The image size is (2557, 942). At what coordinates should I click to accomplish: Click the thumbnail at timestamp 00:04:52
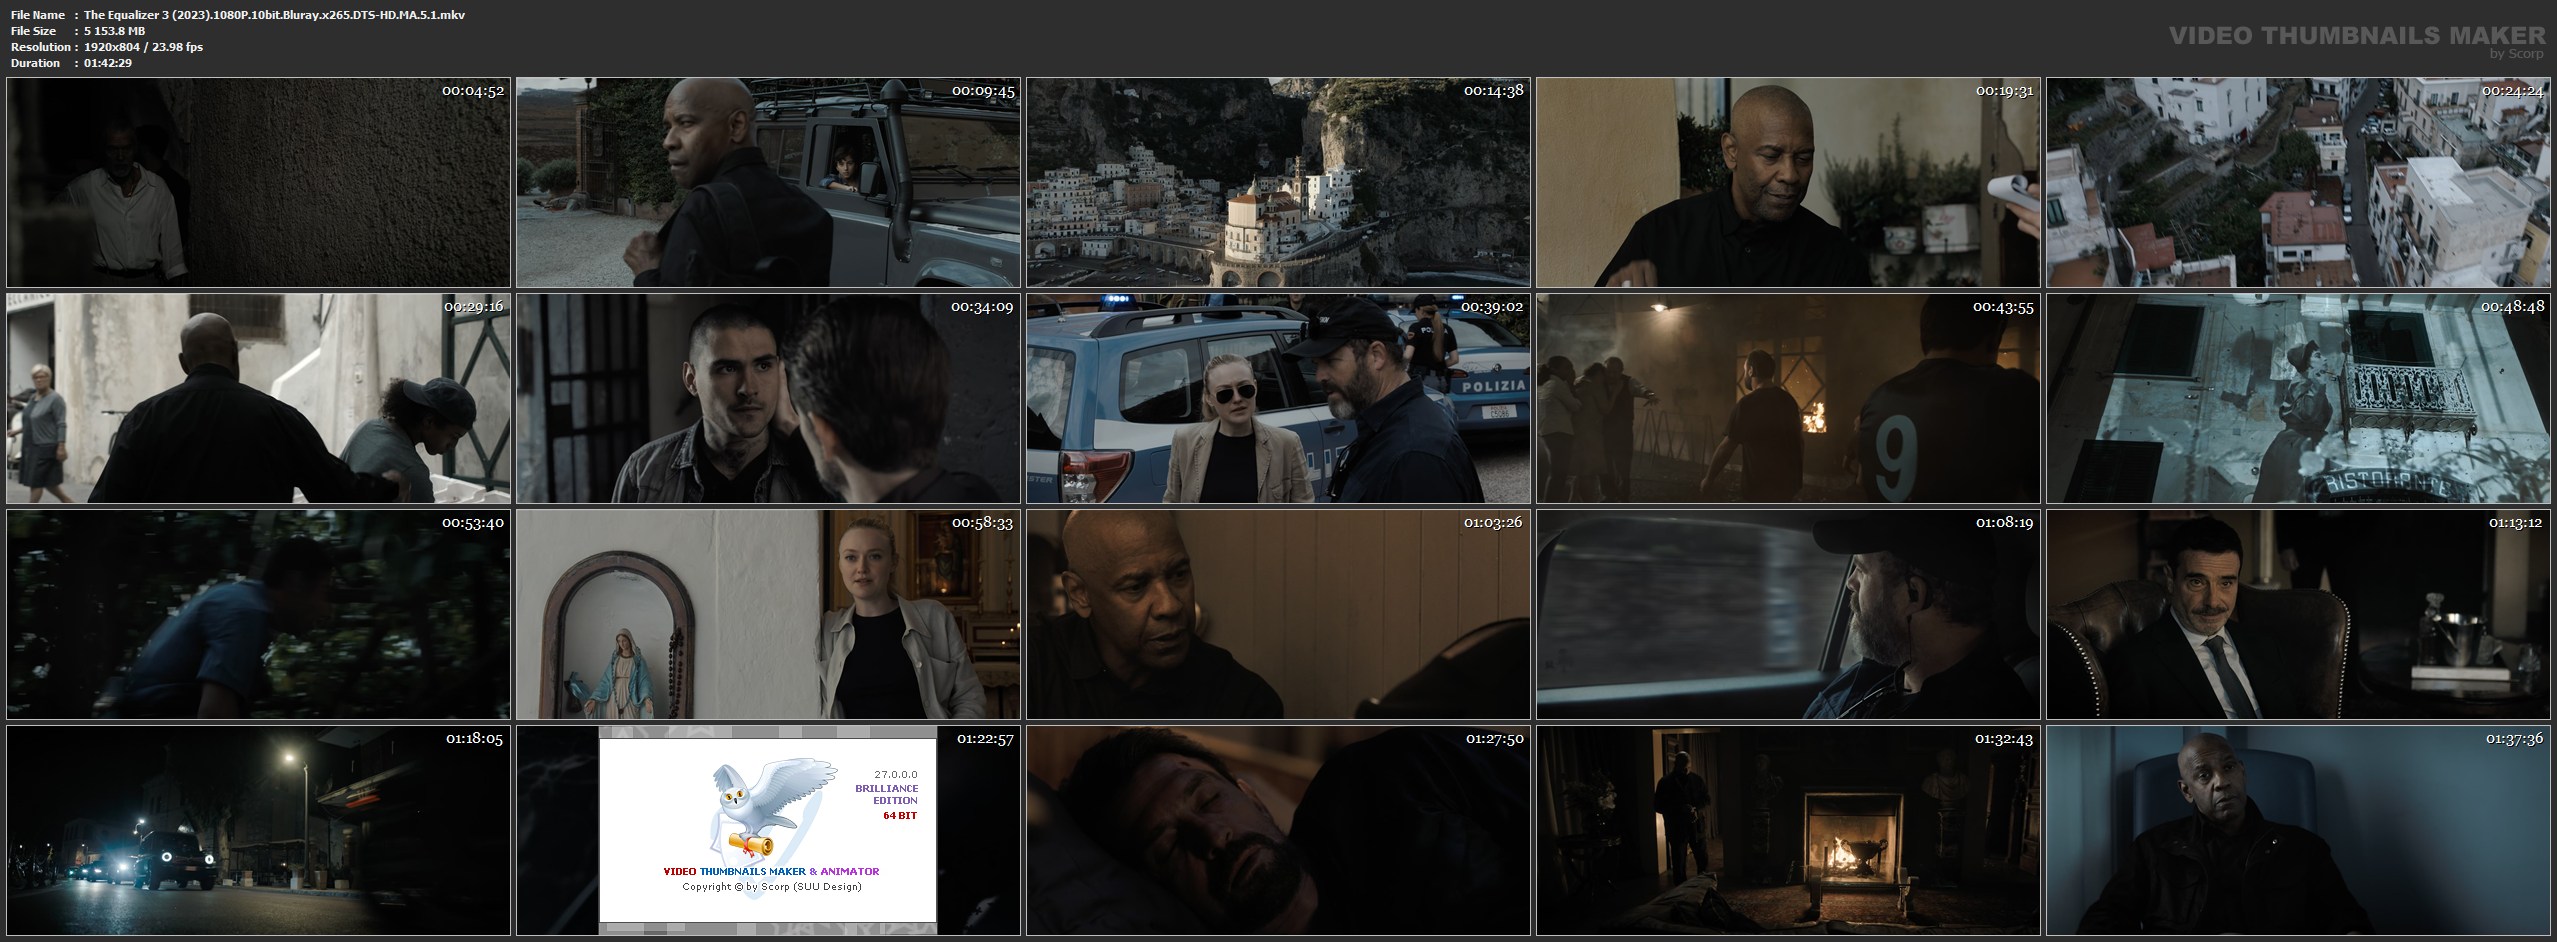(258, 183)
